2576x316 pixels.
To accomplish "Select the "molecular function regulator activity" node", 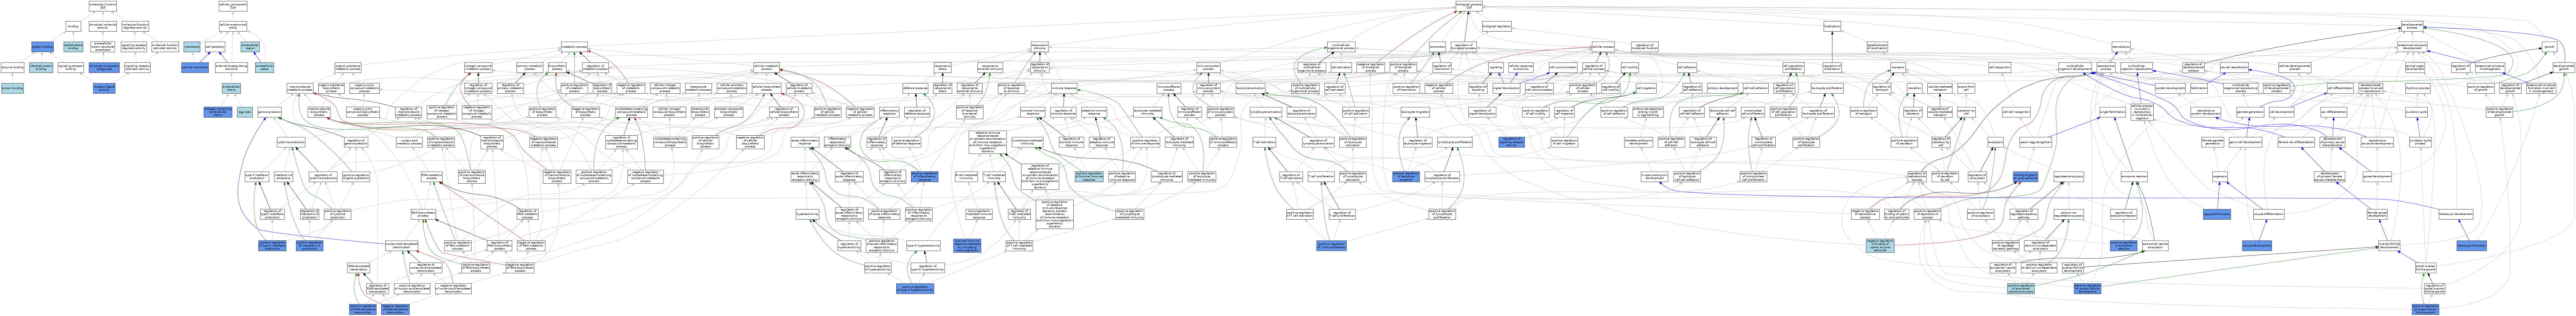I will pyautogui.click(x=135, y=26).
